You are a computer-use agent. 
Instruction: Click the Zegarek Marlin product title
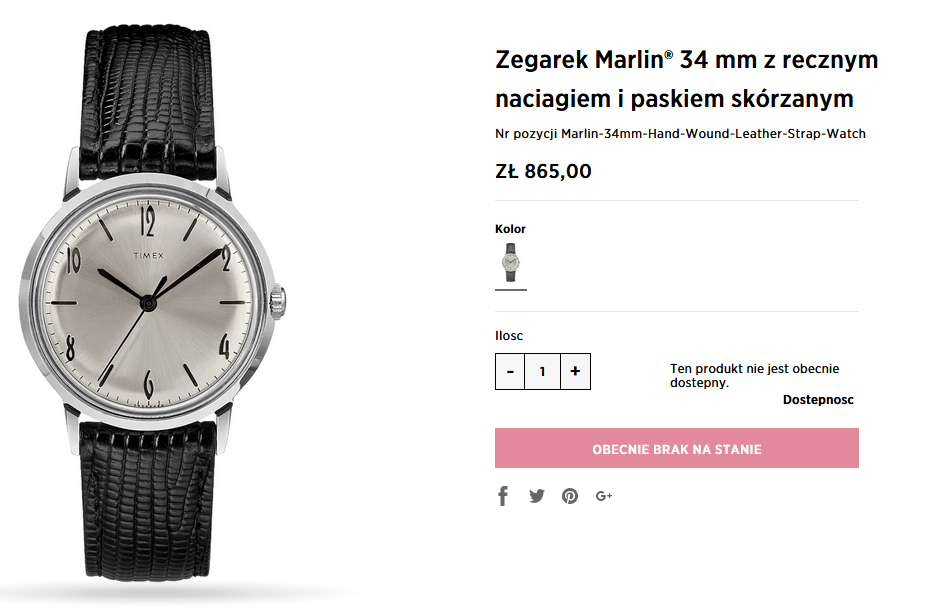pos(686,79)
